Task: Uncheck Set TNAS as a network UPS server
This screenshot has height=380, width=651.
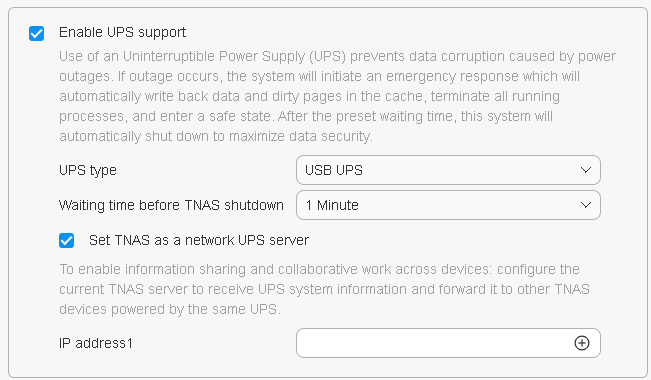Action: (66, 240)
